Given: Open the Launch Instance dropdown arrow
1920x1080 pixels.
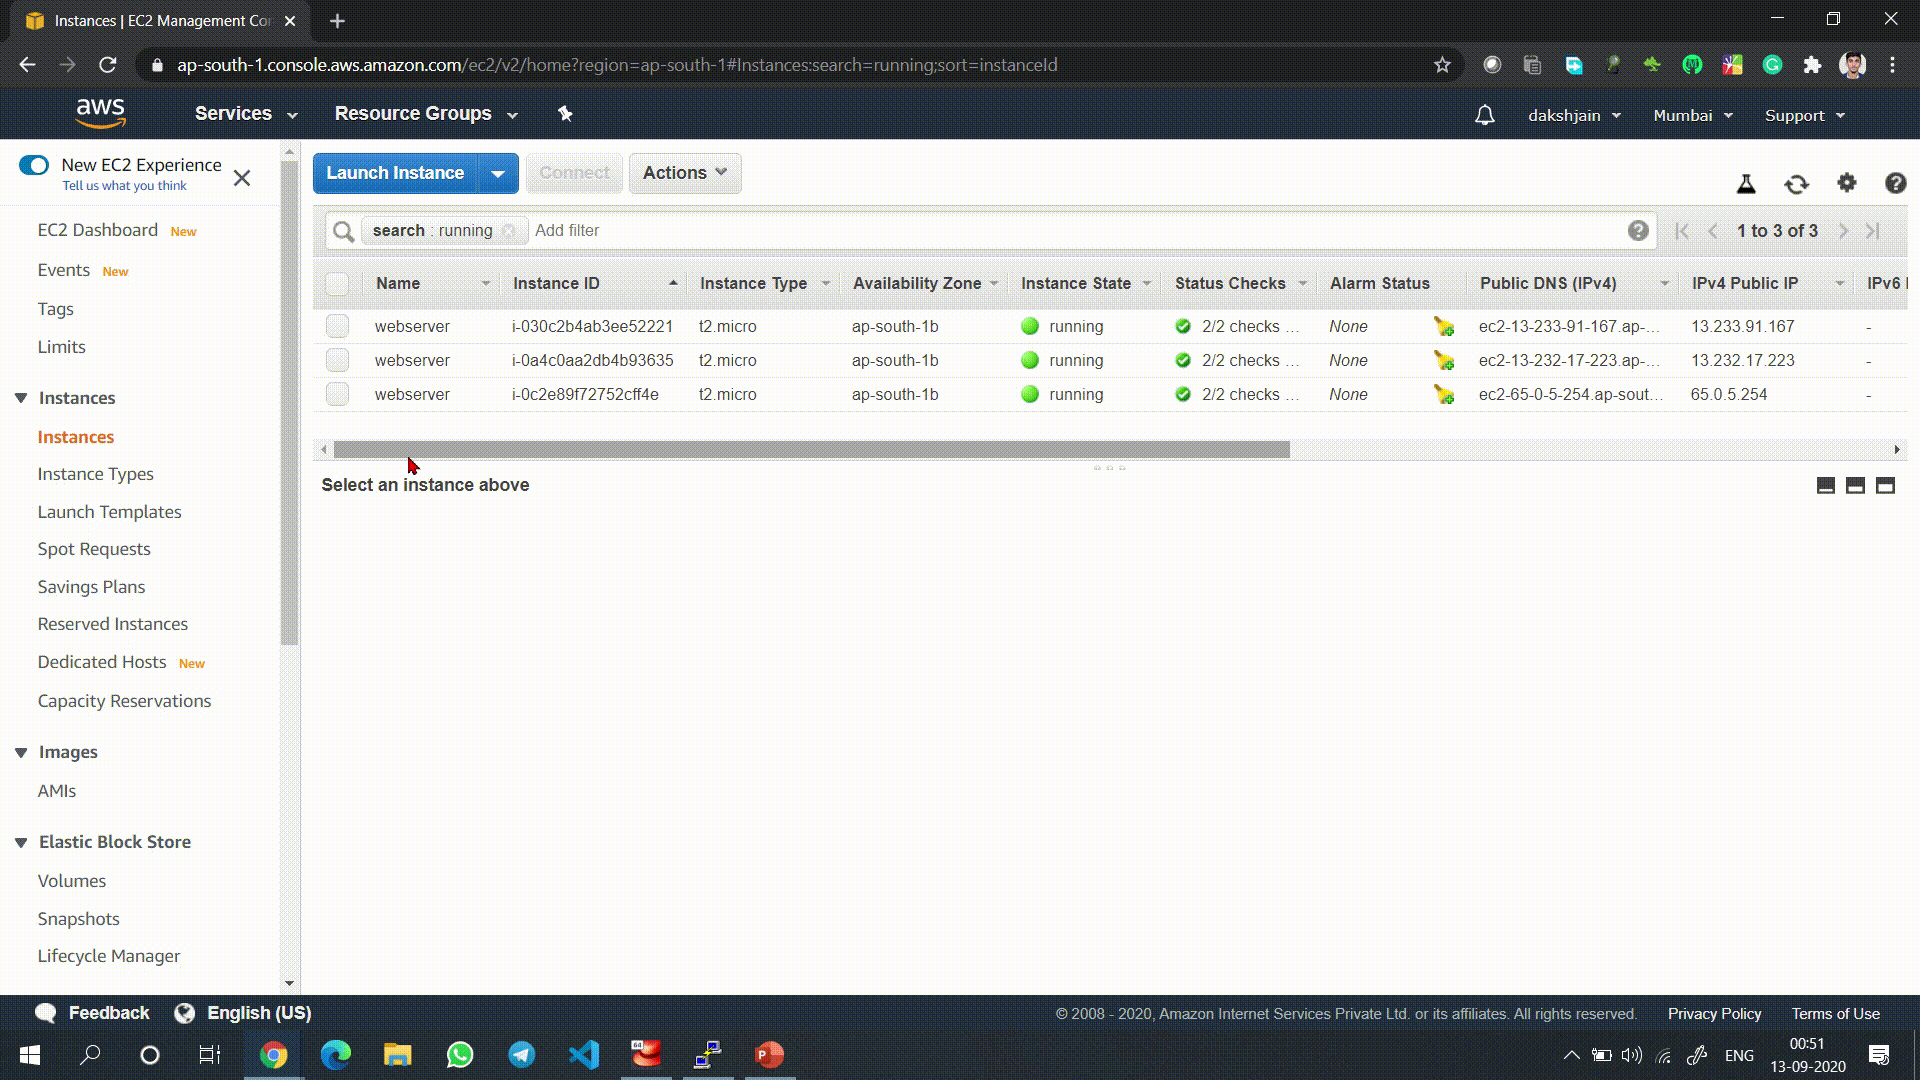Looking at the screenshot, I should click(498, 173).
